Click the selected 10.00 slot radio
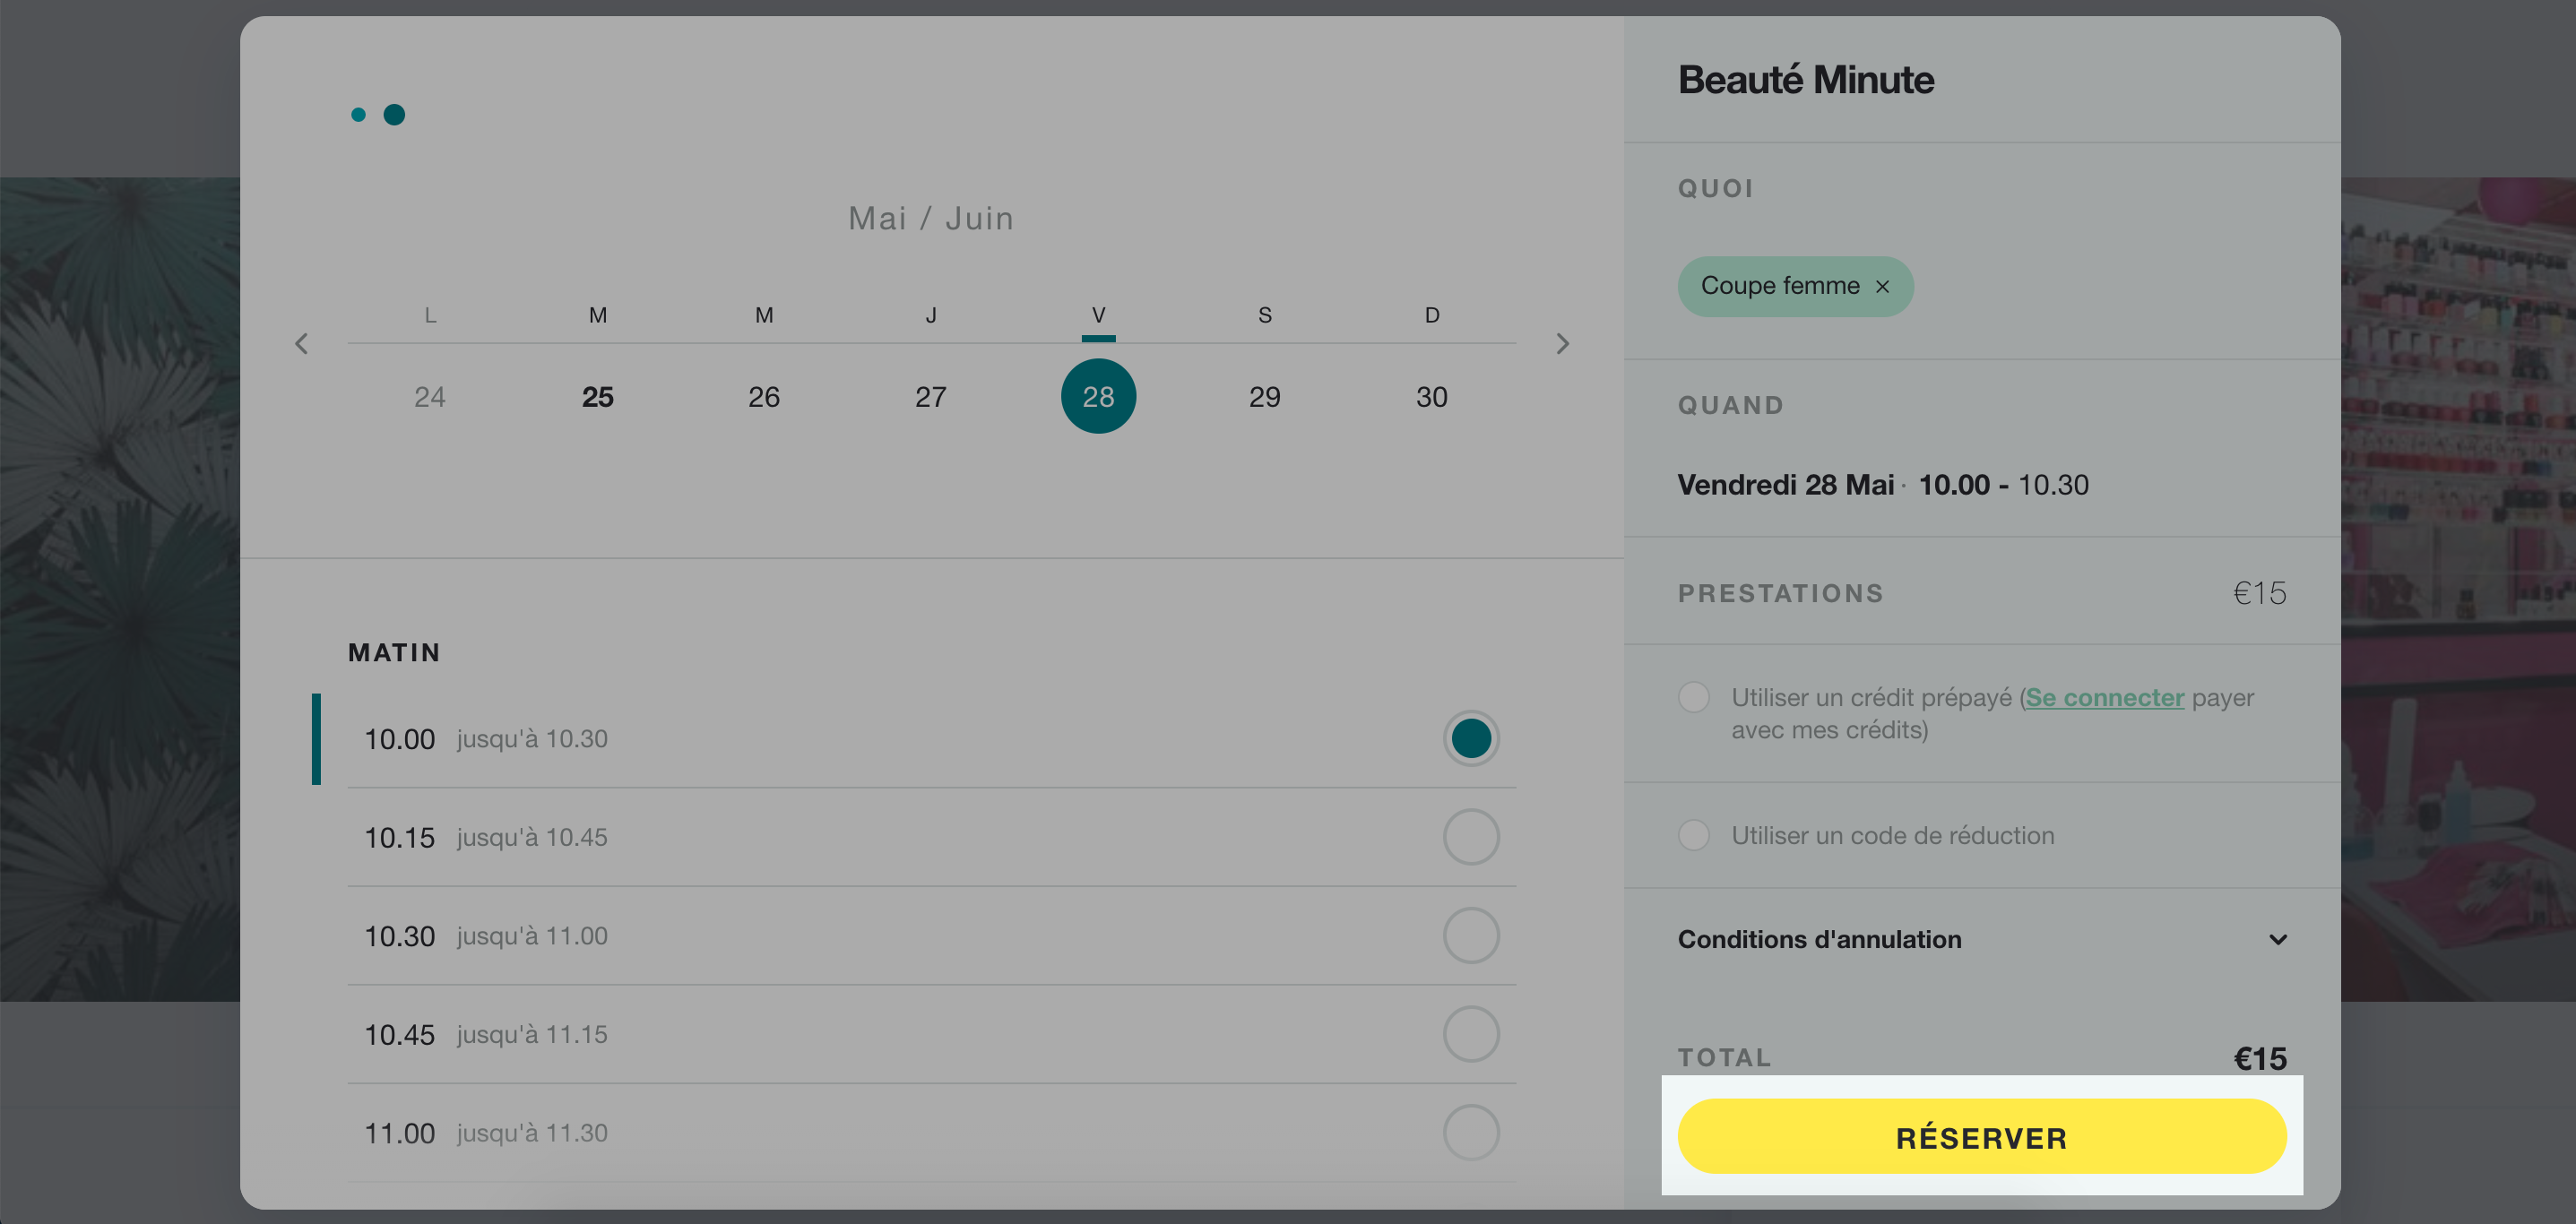 point(1470,739)
